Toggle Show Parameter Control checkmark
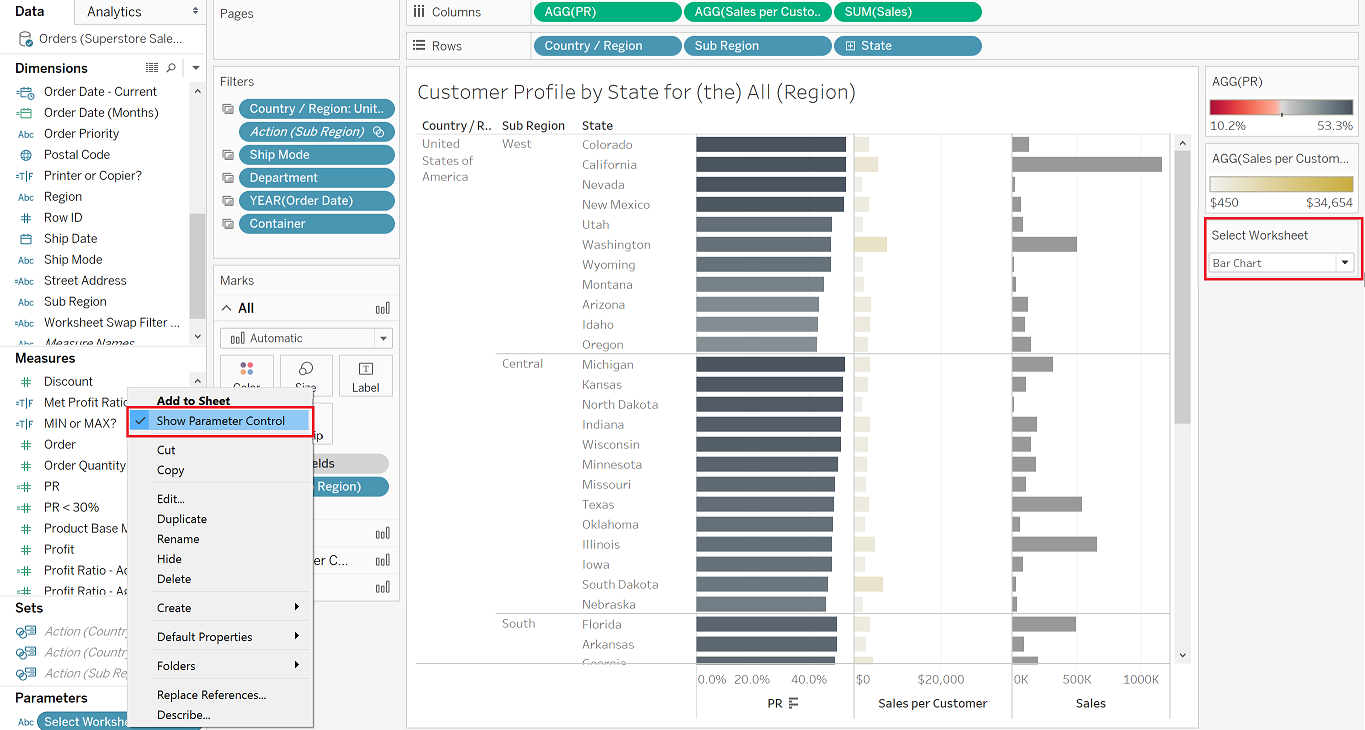The width and height of the screenshot is (1365, 730). (141, 421)
